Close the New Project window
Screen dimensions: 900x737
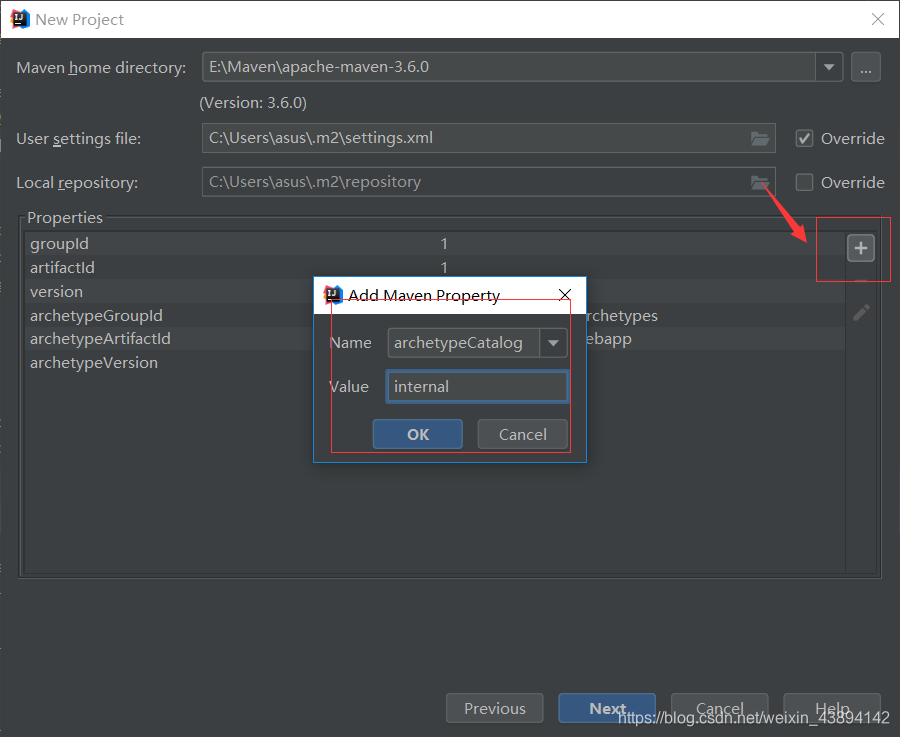[878, 20]
